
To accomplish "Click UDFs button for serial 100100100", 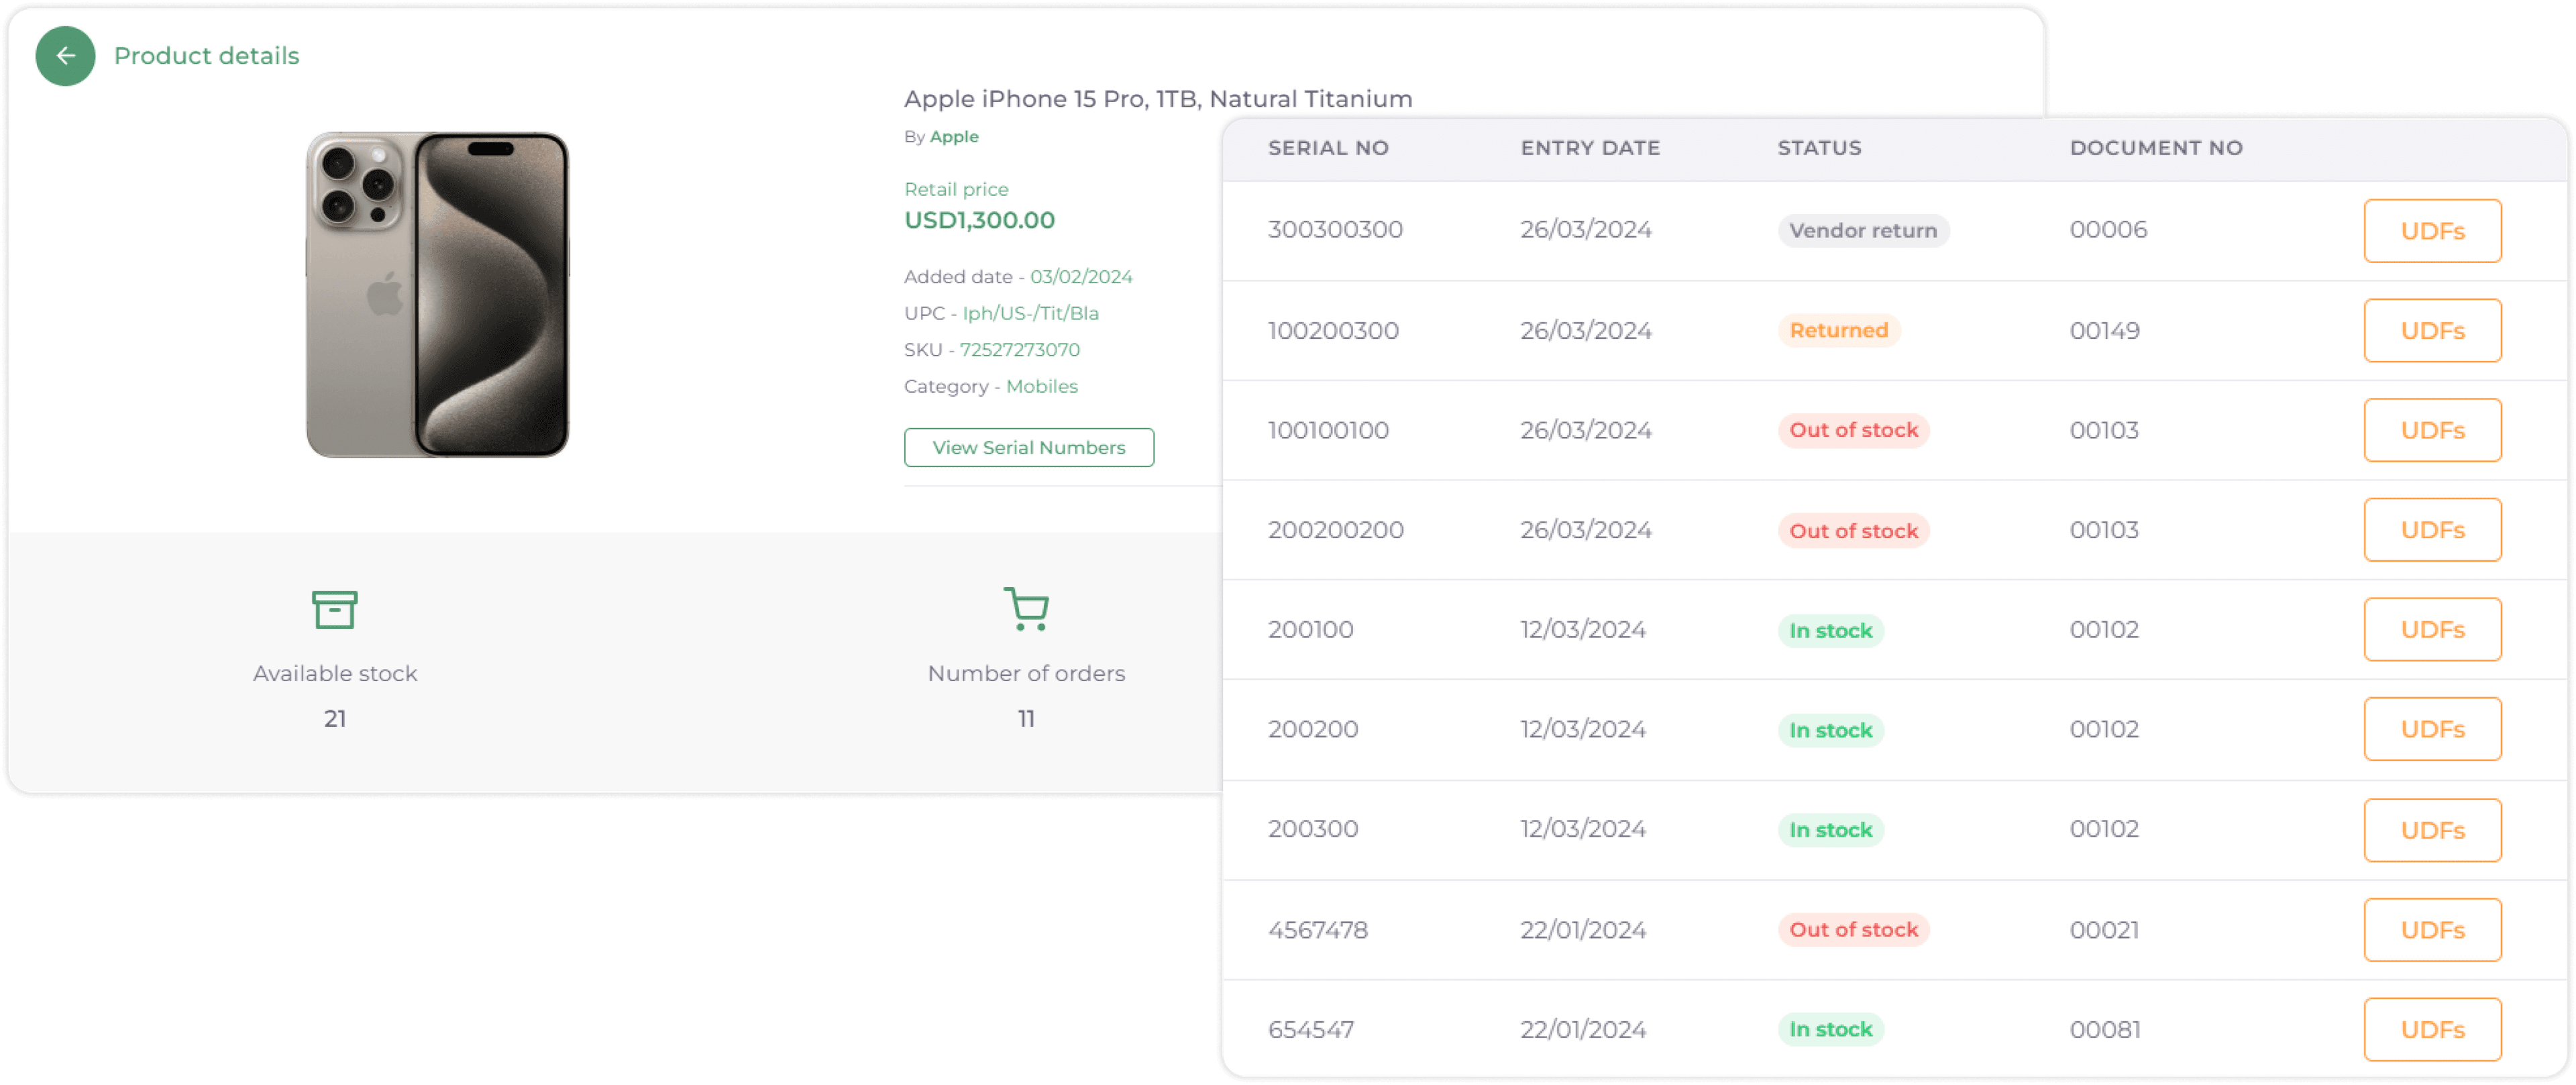I will coord(2431,431).
